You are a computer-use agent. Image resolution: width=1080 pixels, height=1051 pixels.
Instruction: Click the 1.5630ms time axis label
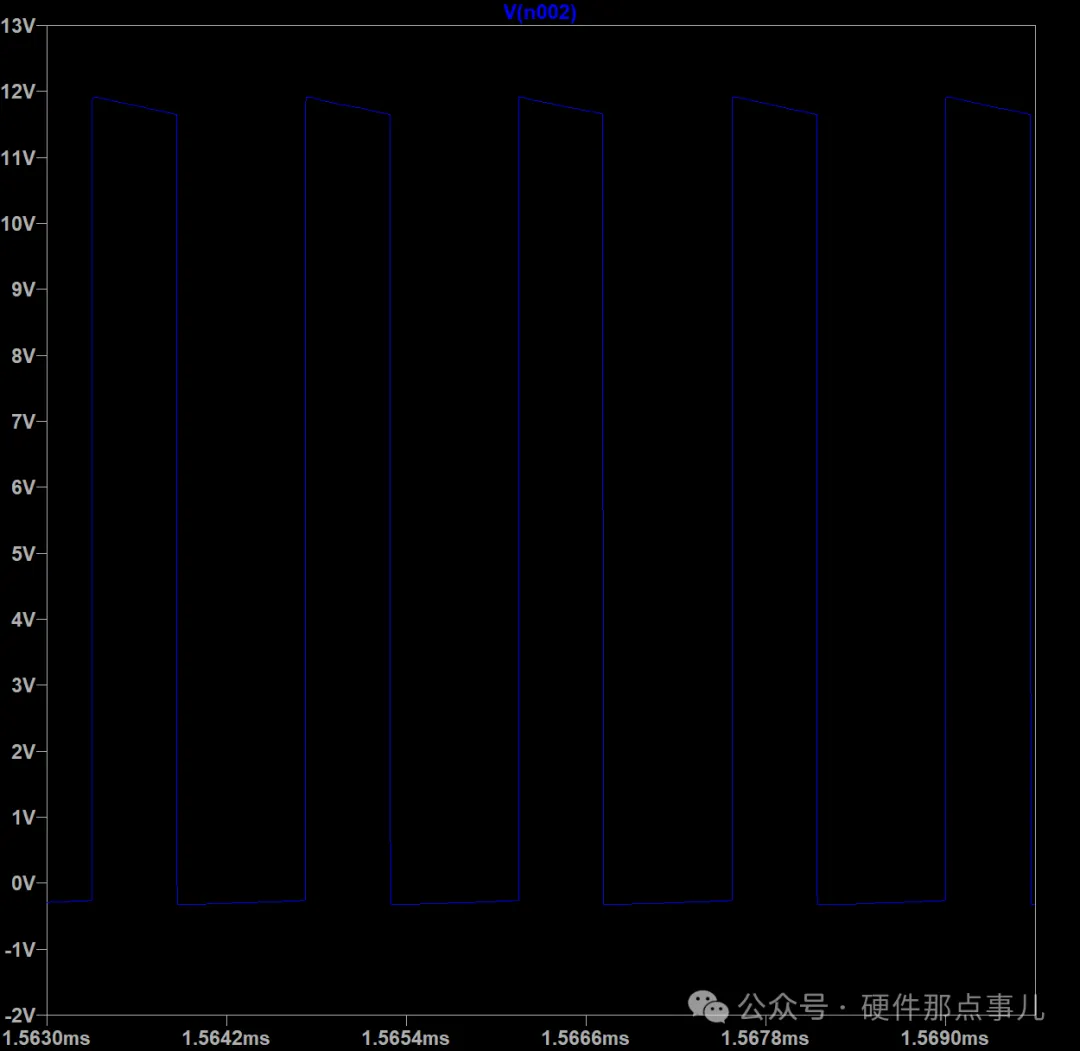pos(47,1038)
